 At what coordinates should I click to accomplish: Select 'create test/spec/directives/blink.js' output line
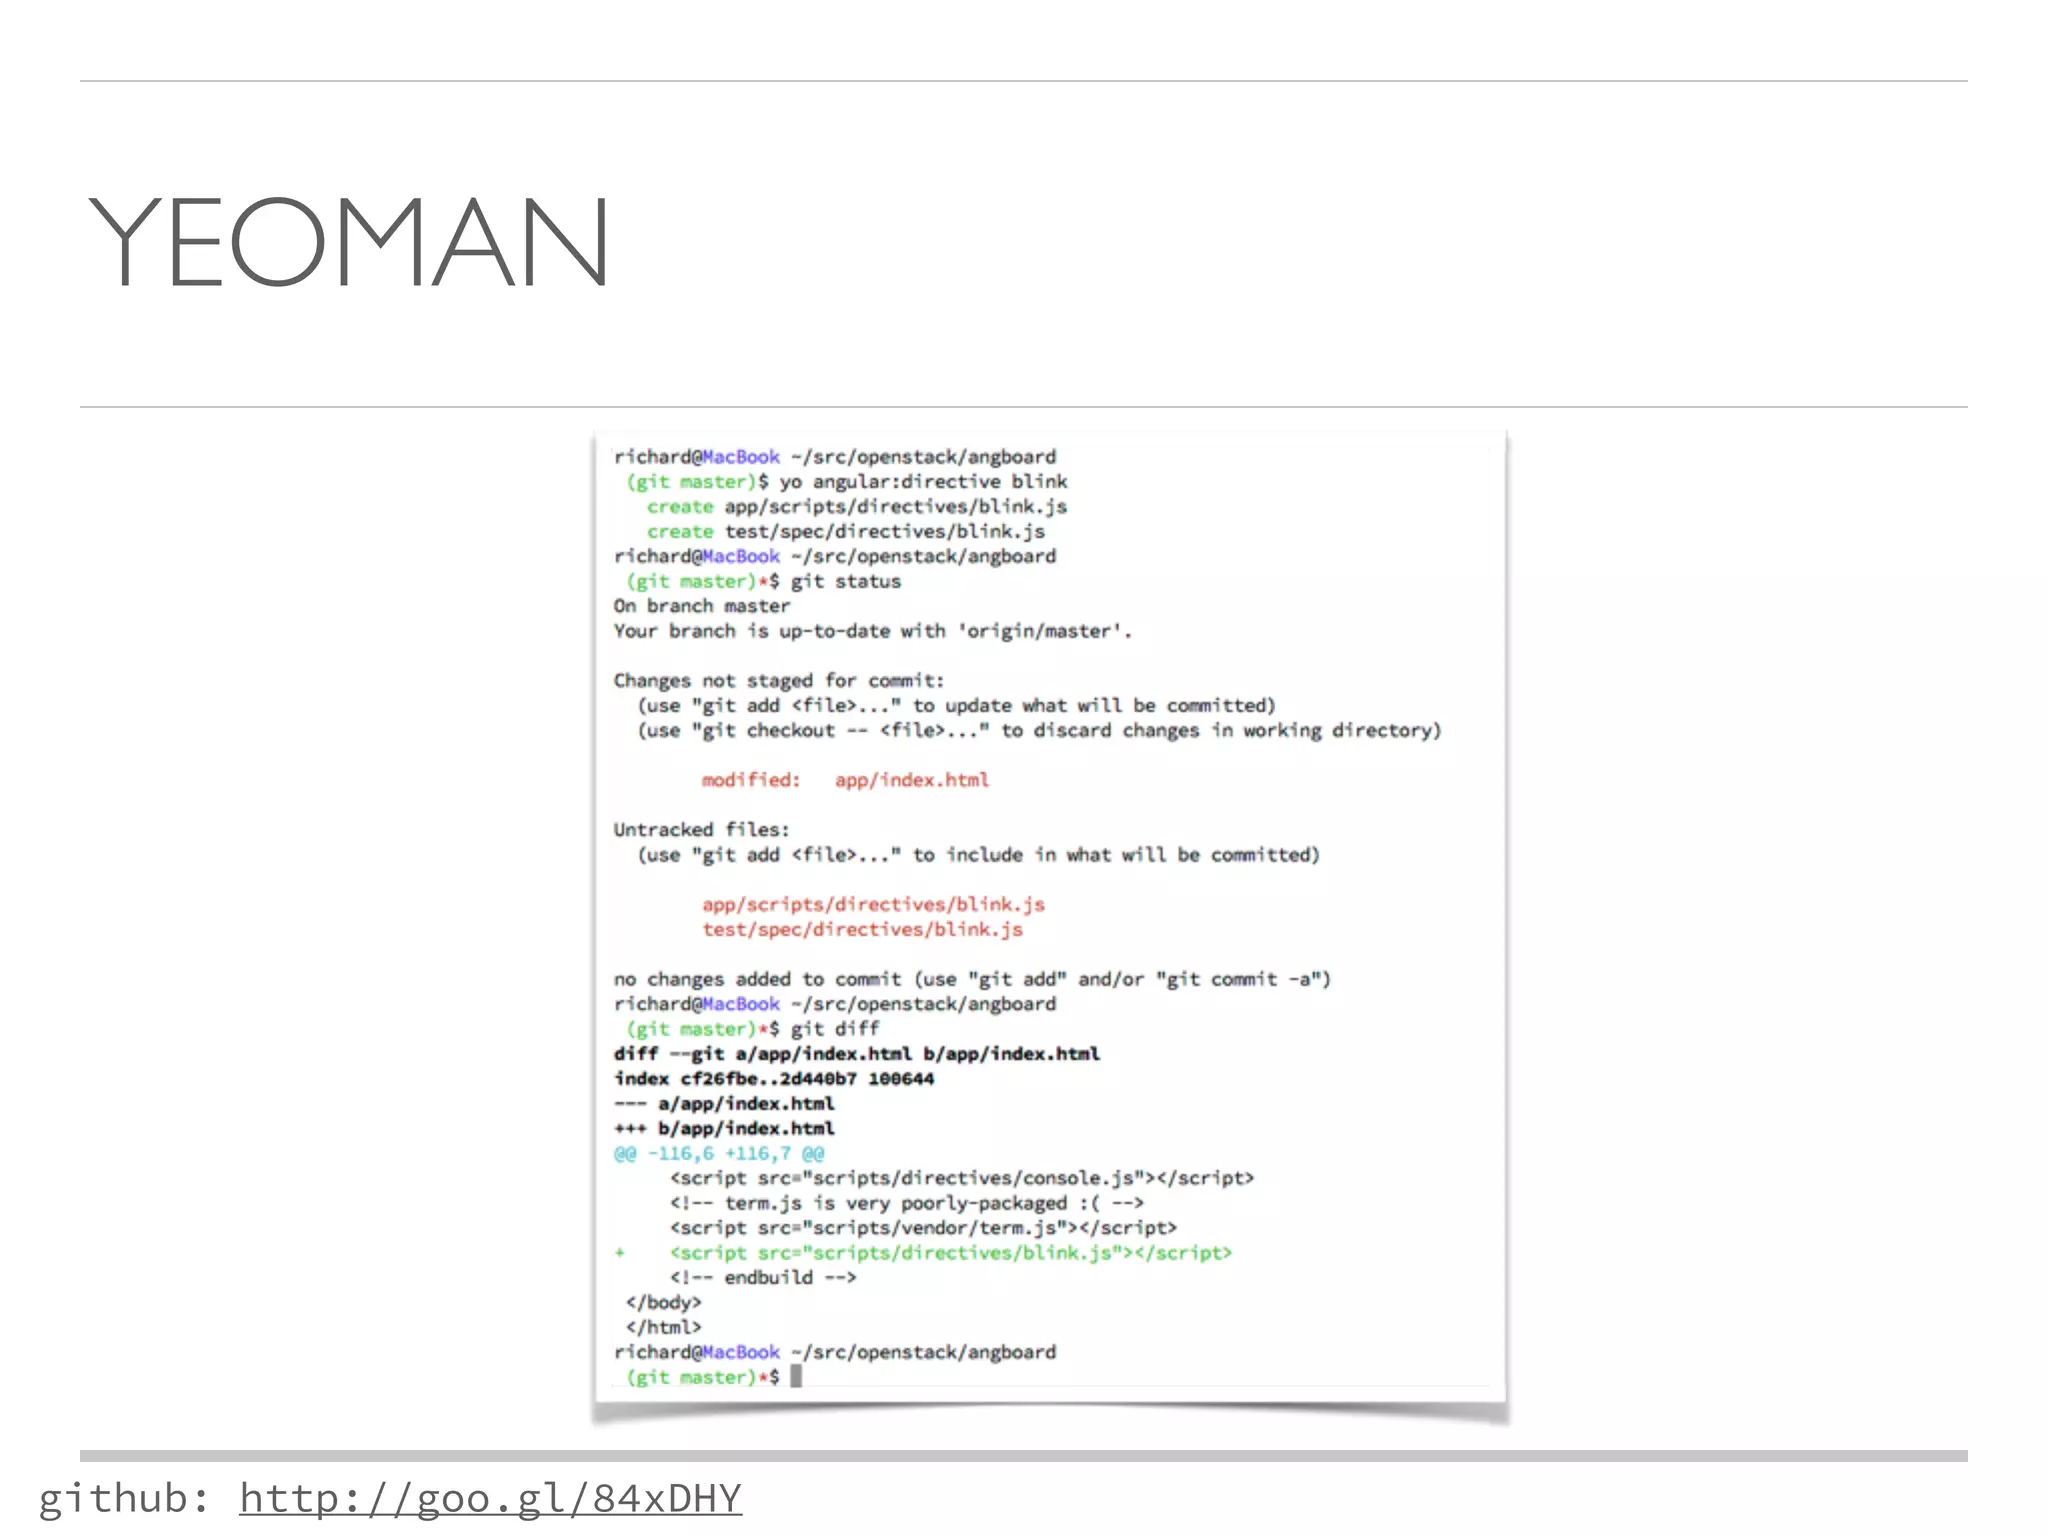point(845,532)
